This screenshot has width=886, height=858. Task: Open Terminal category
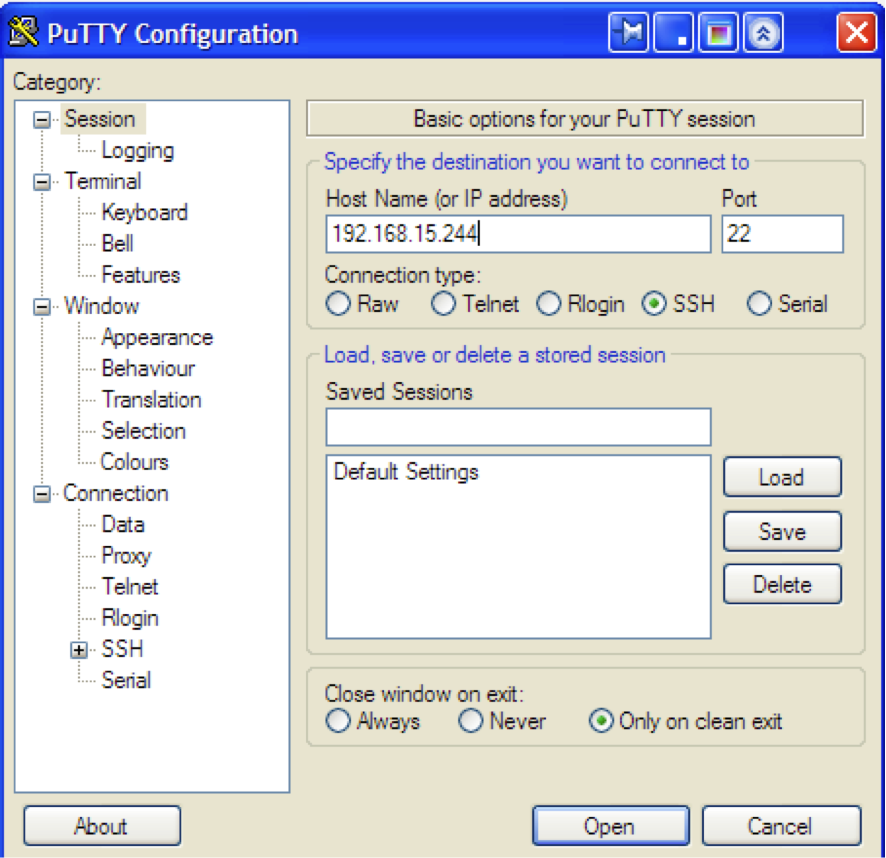pos(102,181)
